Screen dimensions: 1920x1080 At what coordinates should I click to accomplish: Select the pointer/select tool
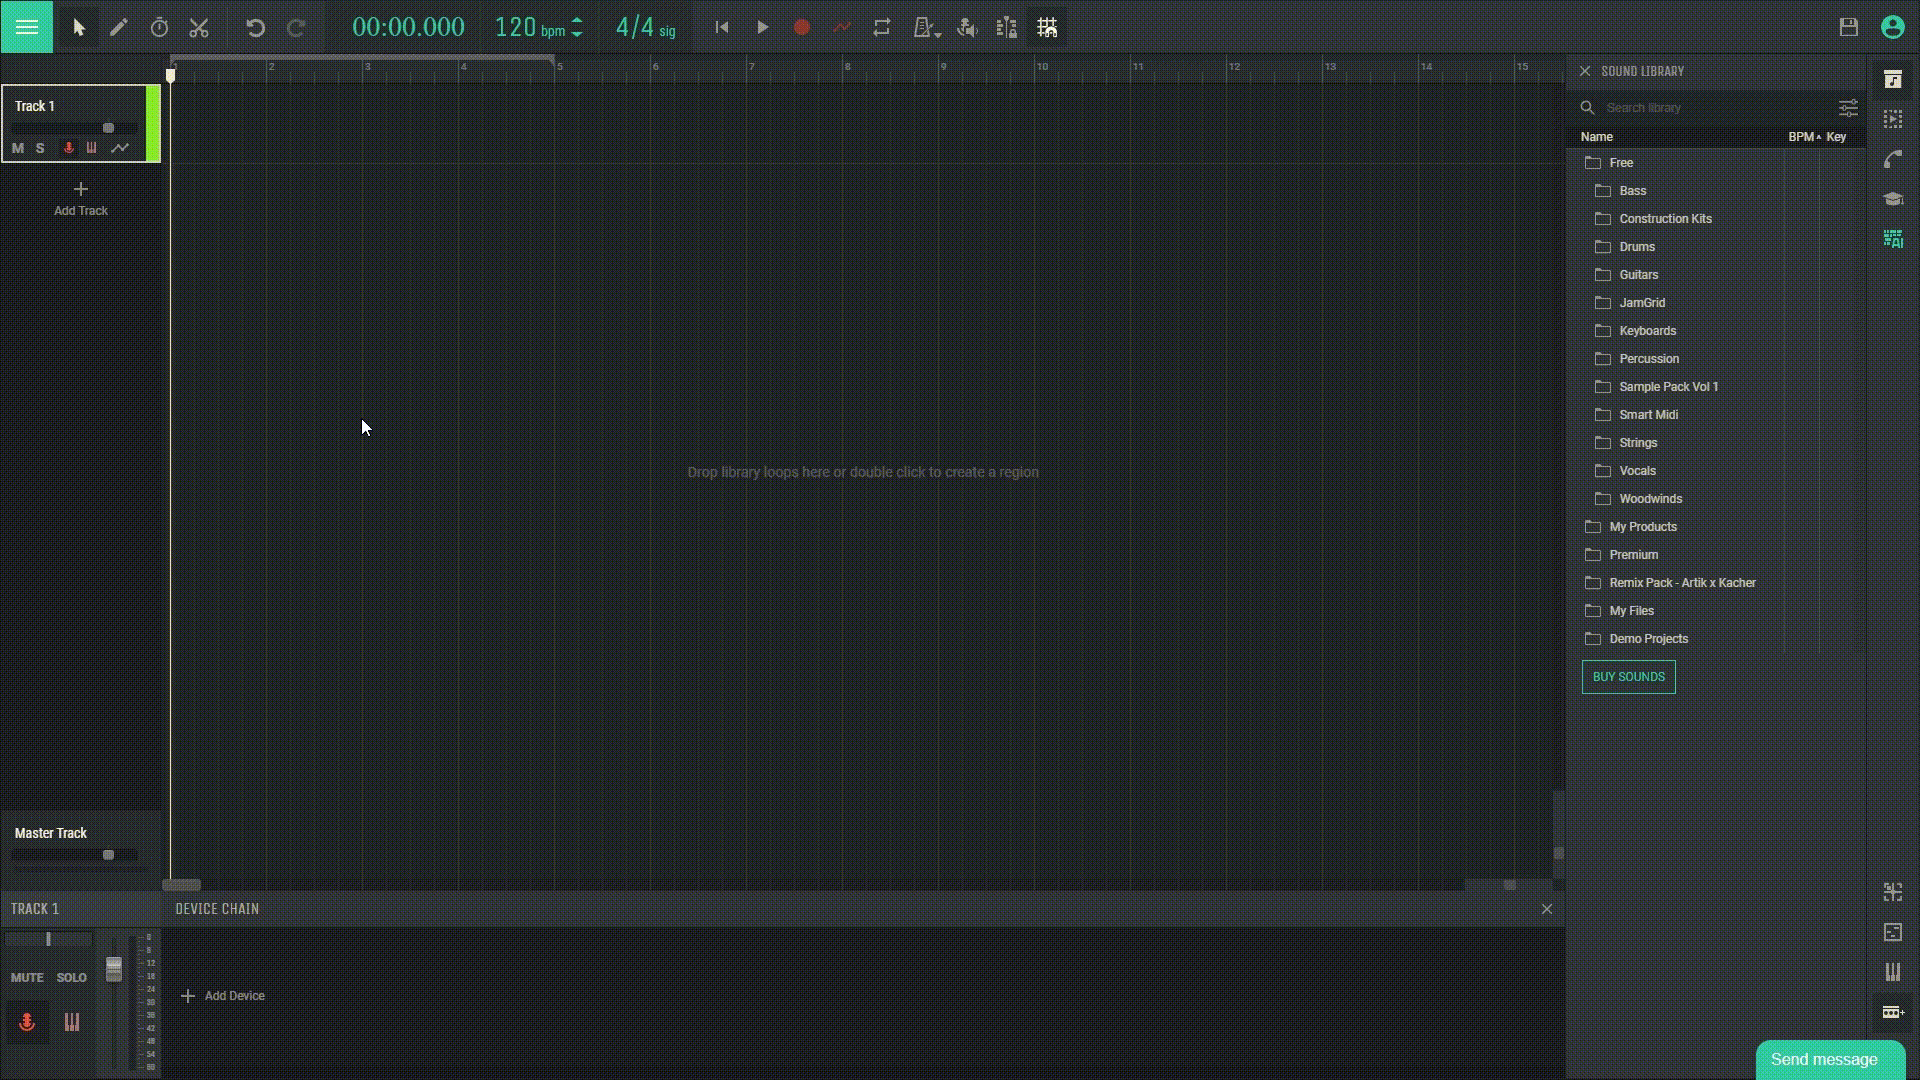(x=76, y=28)
